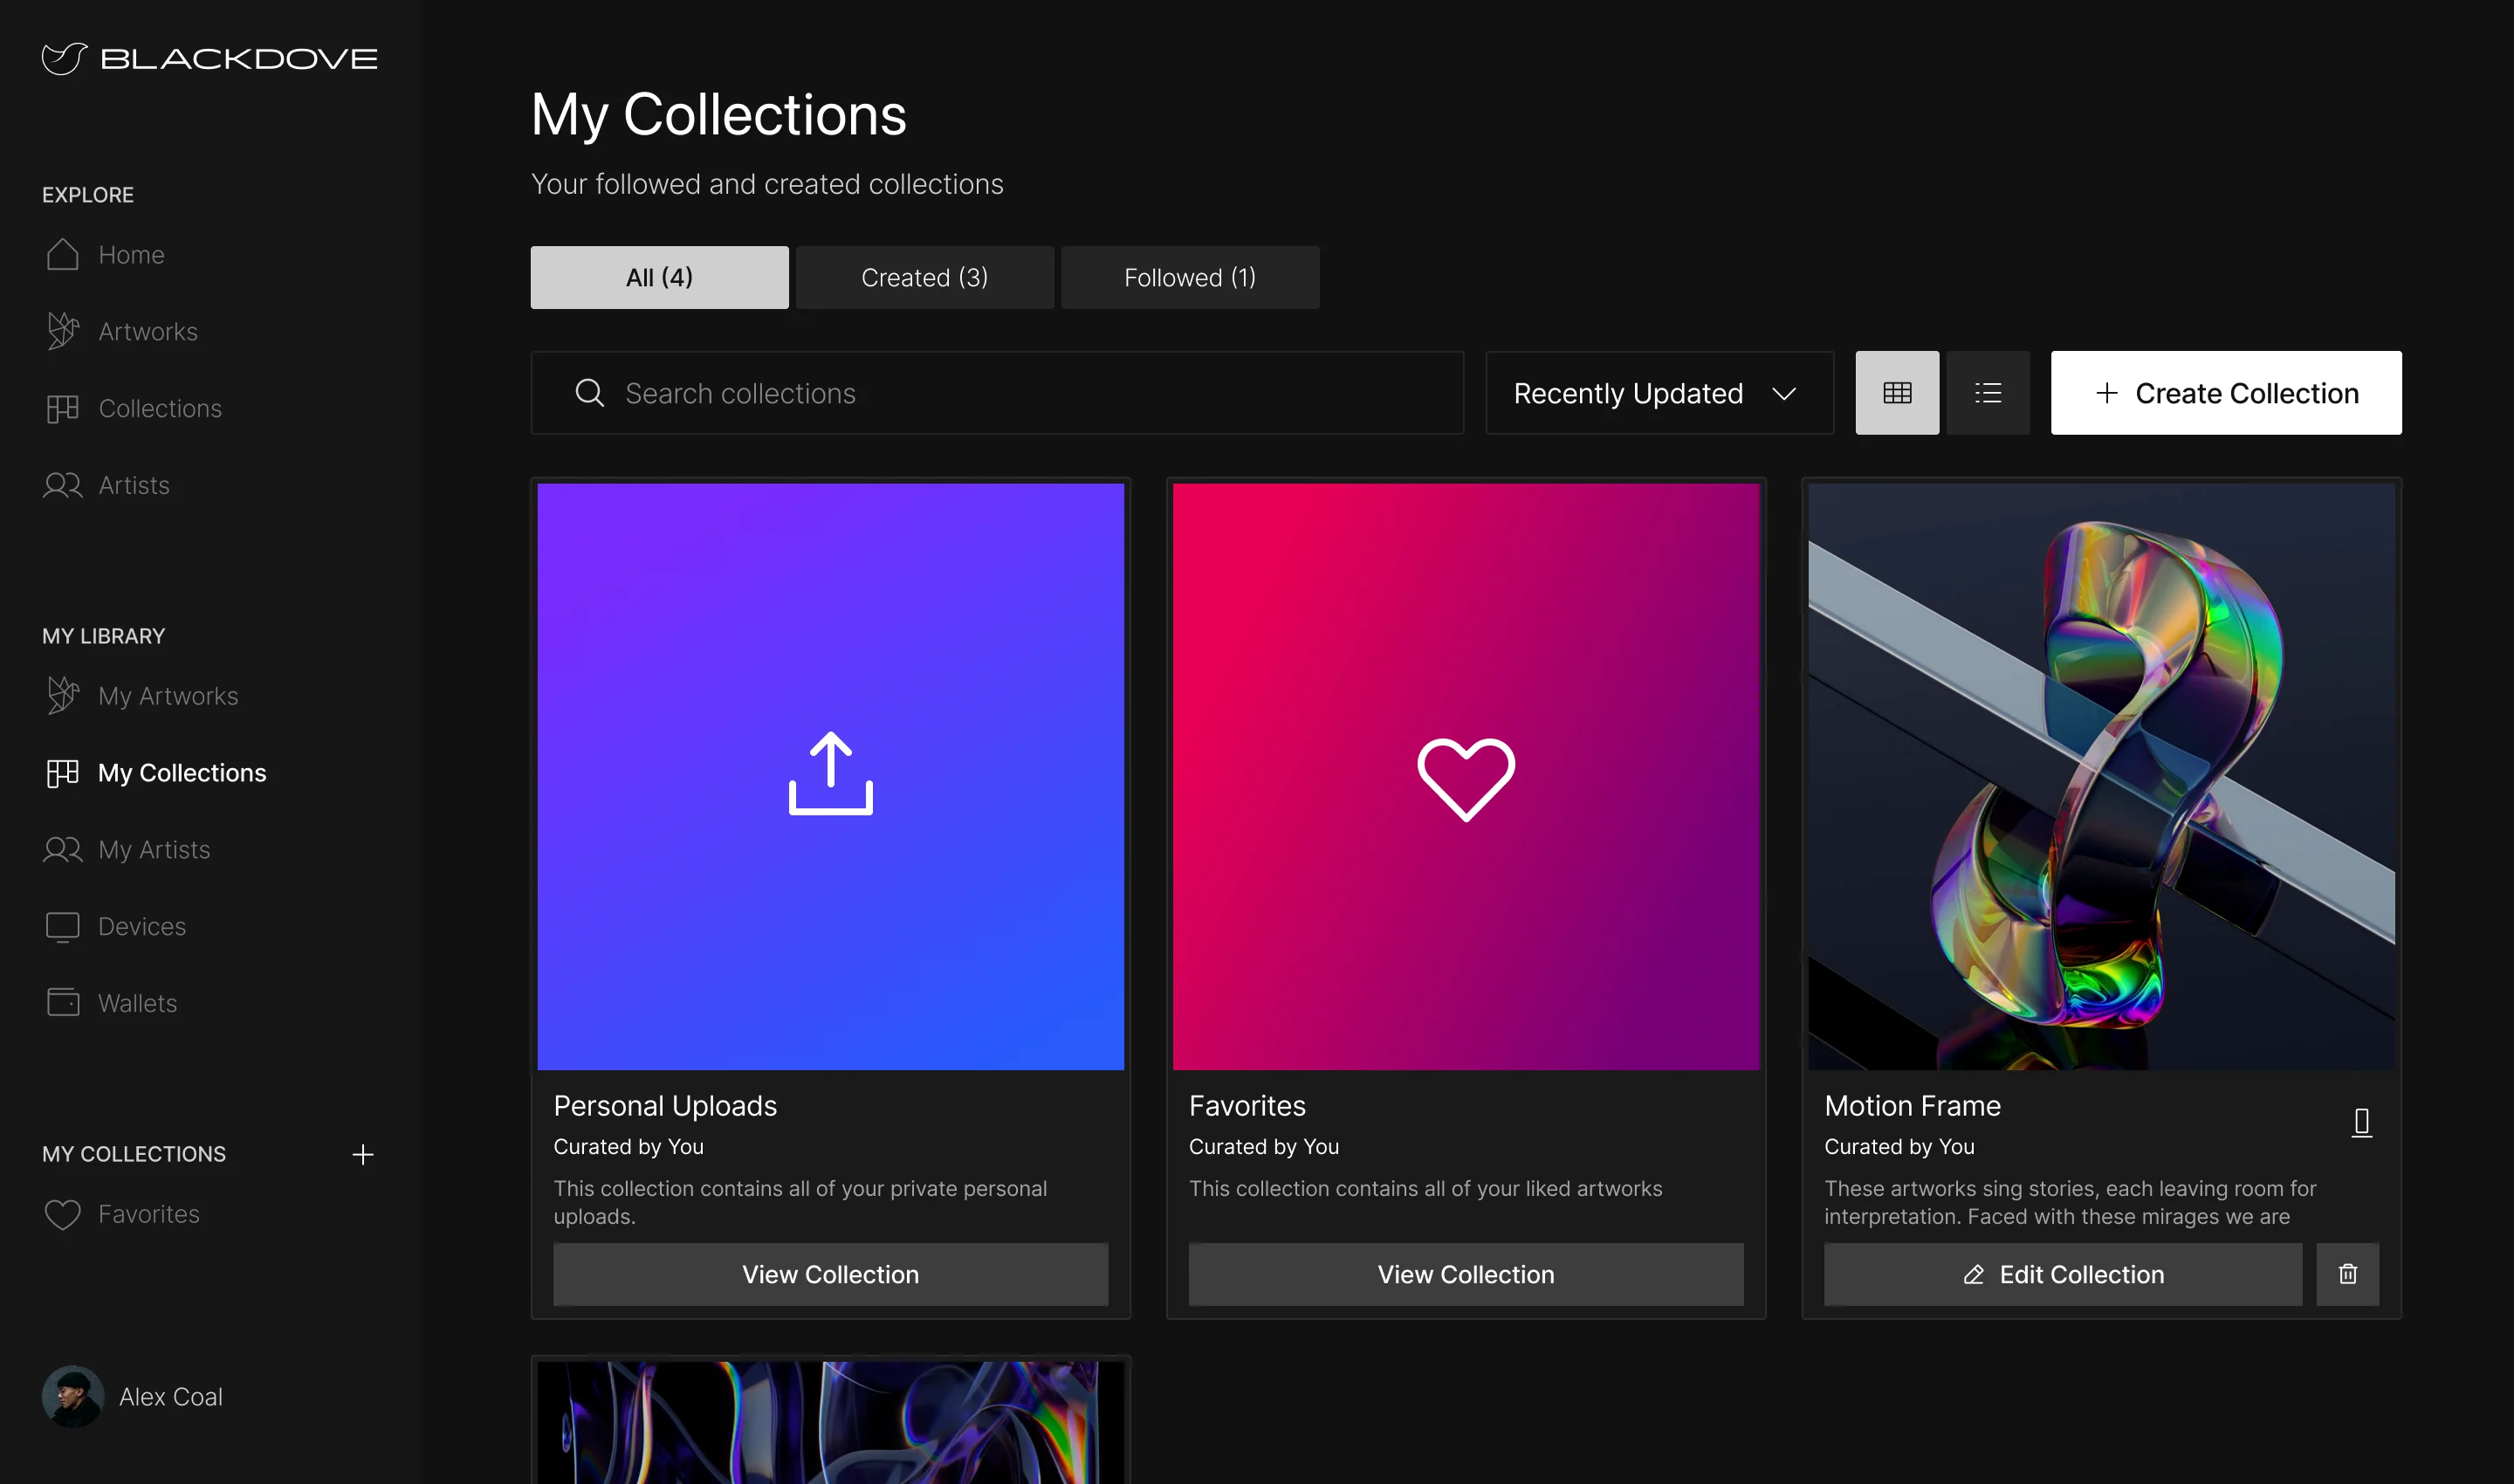Open My Artists in My Library
This screenshot has width=2514, height=1484.
pyautogui.click(x=127, y=849)
